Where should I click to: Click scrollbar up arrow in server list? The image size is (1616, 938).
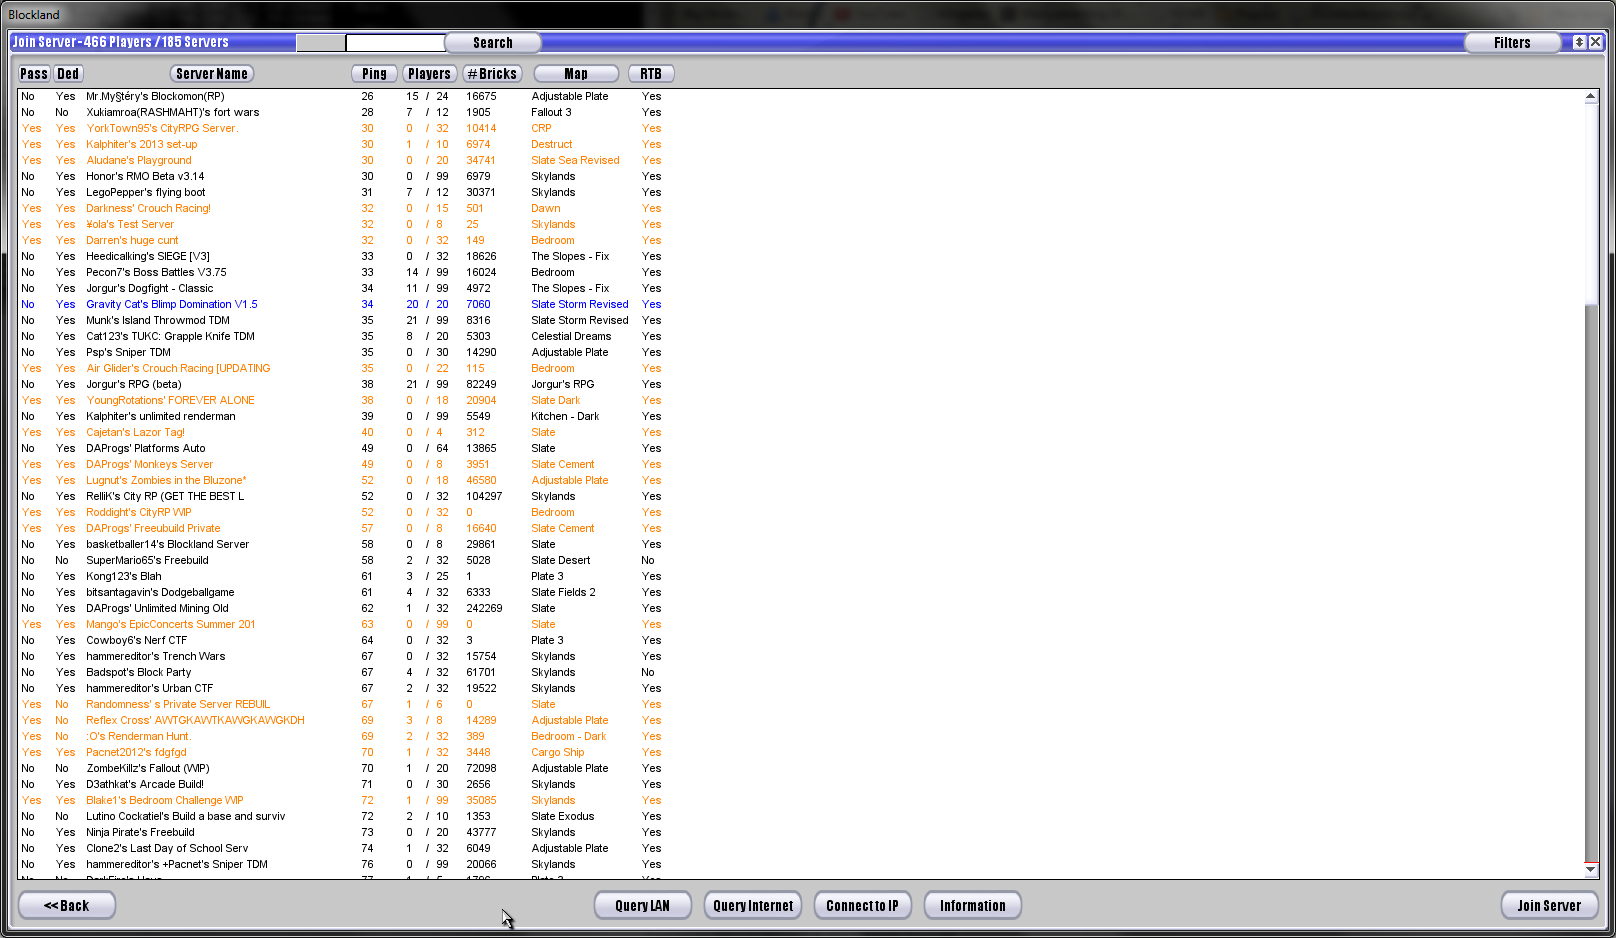pyautogui.click(x=1590, y=97)
